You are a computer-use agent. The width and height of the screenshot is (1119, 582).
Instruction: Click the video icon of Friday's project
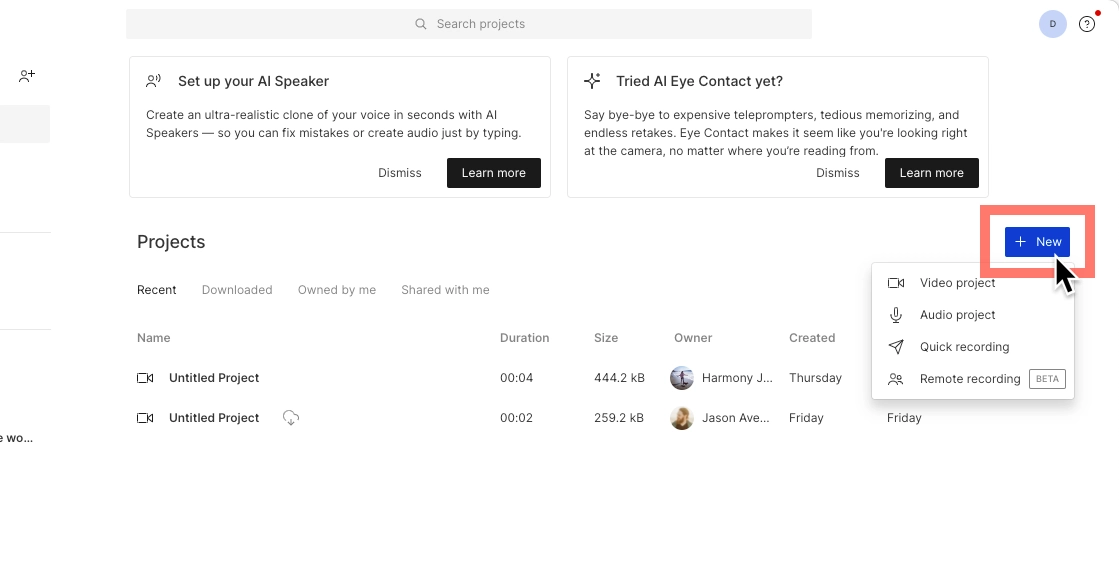(145, 418)
